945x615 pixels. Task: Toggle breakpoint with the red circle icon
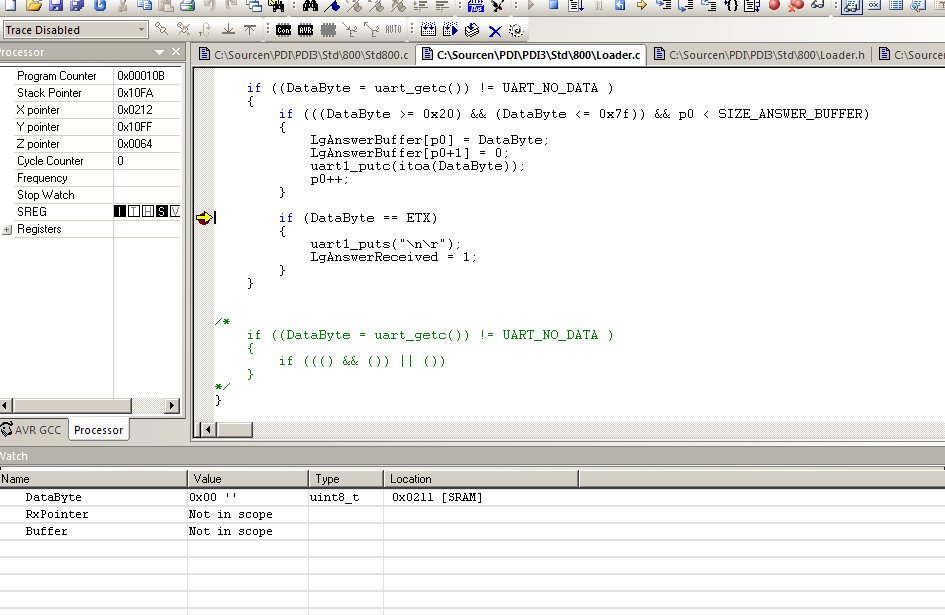coord(774,5)
